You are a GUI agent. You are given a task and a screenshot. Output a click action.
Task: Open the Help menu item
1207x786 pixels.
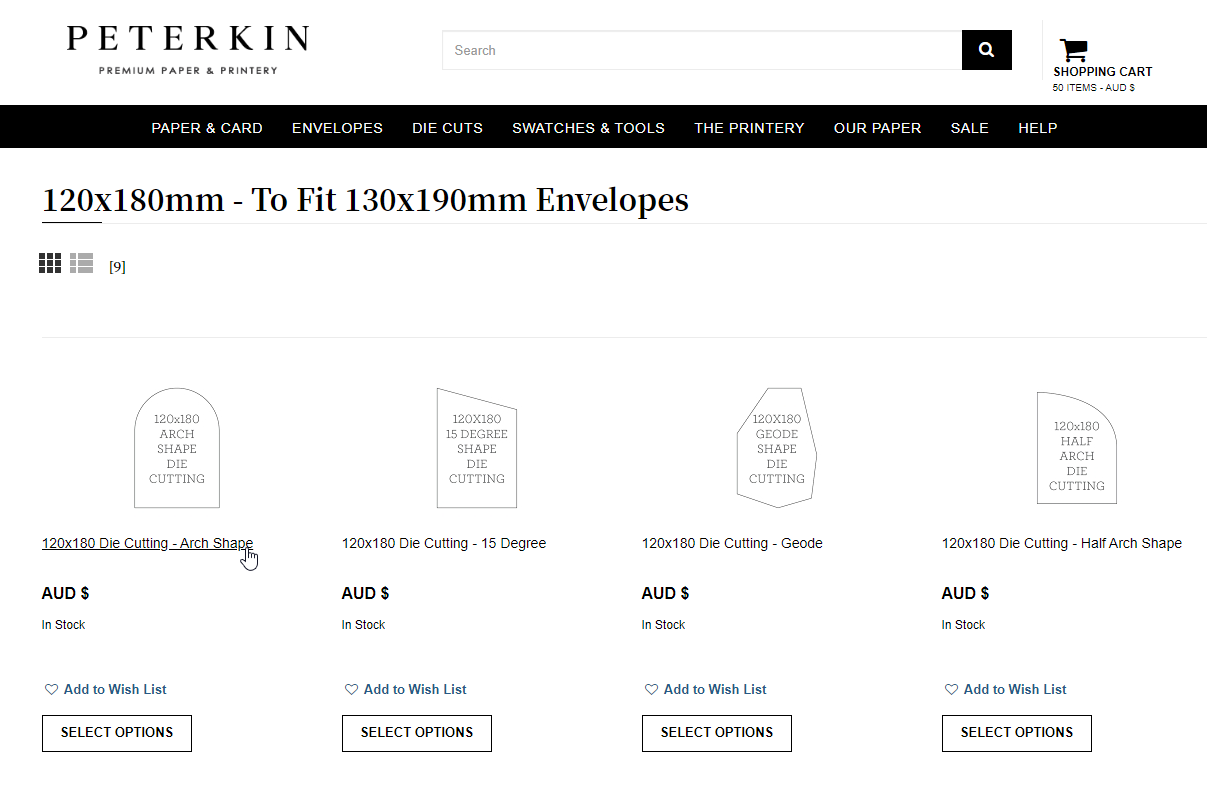1037,128
